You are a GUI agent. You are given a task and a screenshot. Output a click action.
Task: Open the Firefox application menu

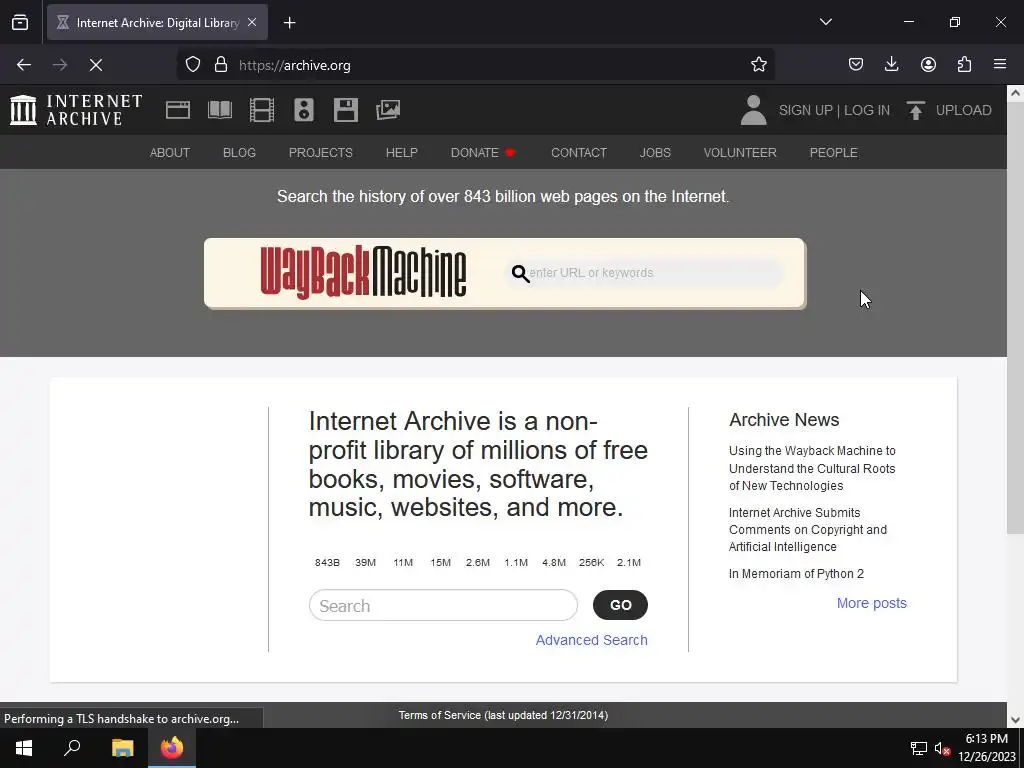pos(1000,65)
